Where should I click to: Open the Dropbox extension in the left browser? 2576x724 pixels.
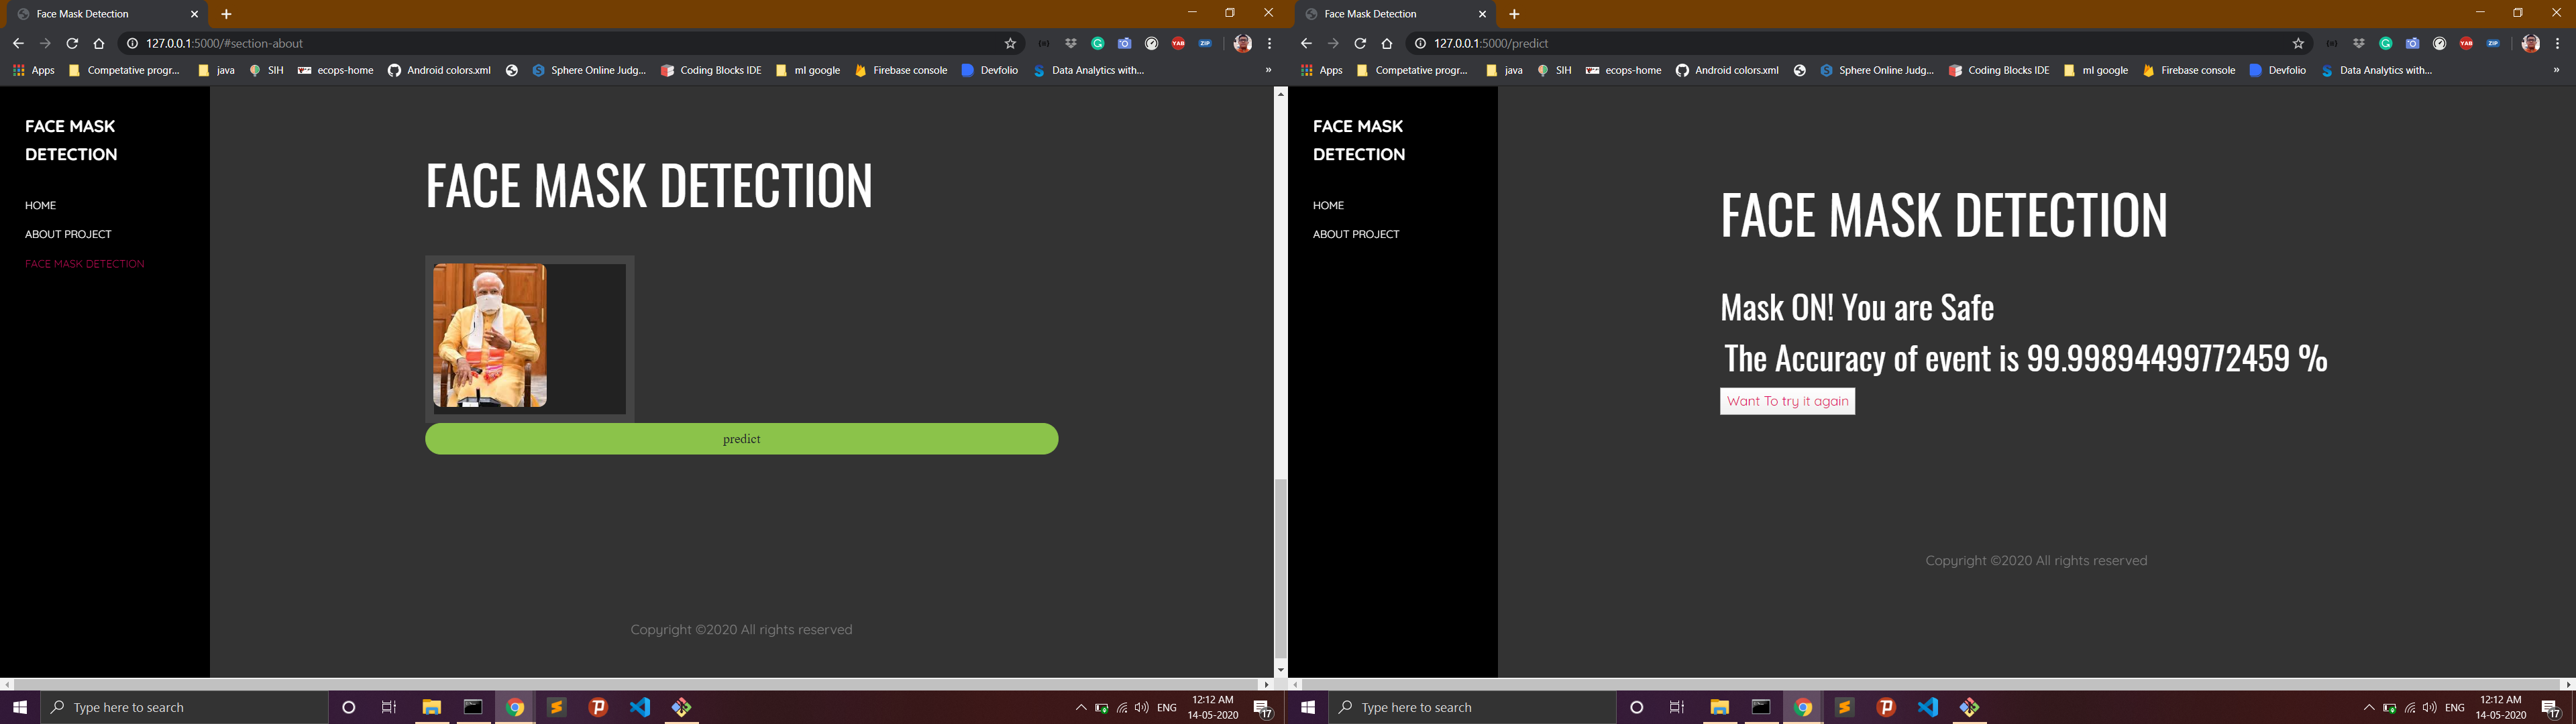click(1071, 43)
